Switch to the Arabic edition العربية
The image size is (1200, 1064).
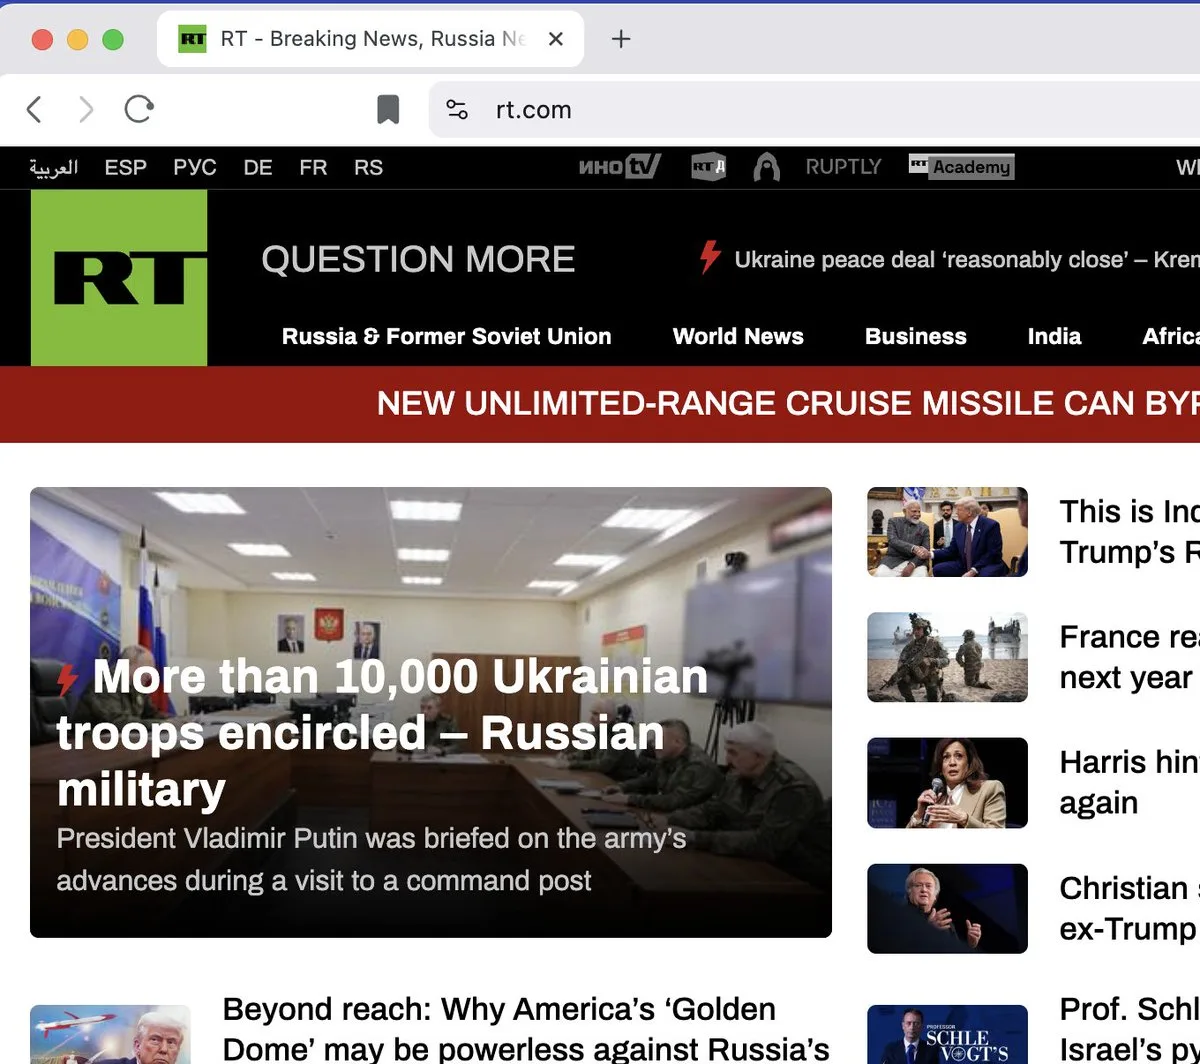[53, 167]
